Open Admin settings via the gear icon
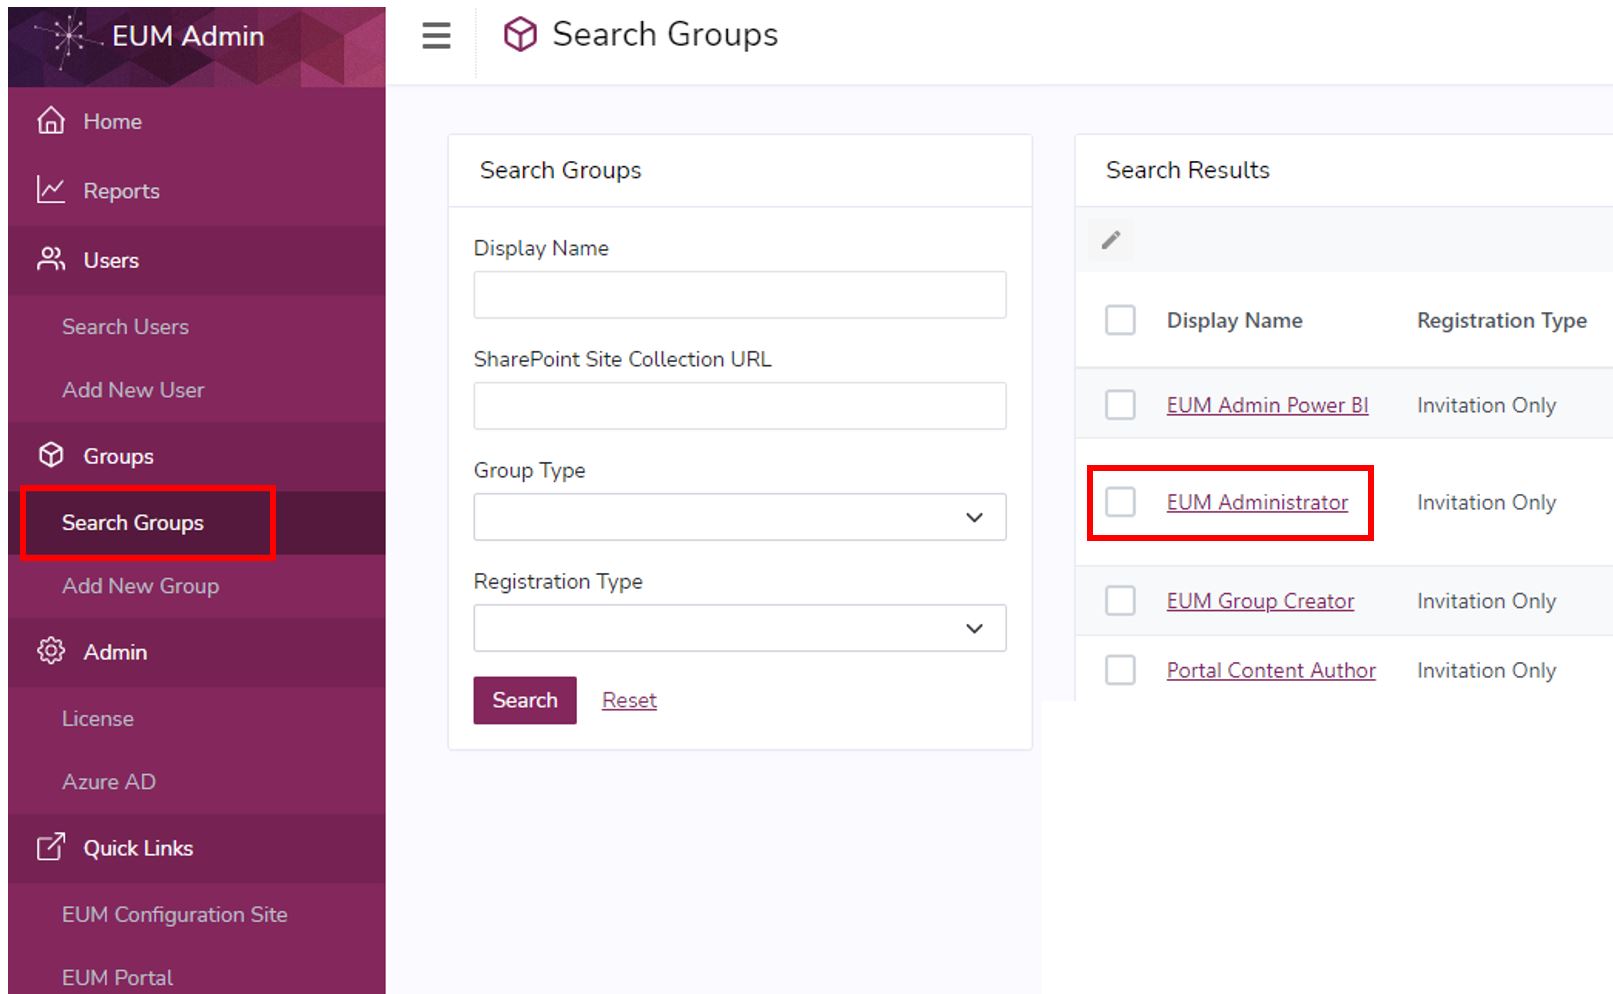The height and width of the screenshot is (994, 1613). point(50,652)
